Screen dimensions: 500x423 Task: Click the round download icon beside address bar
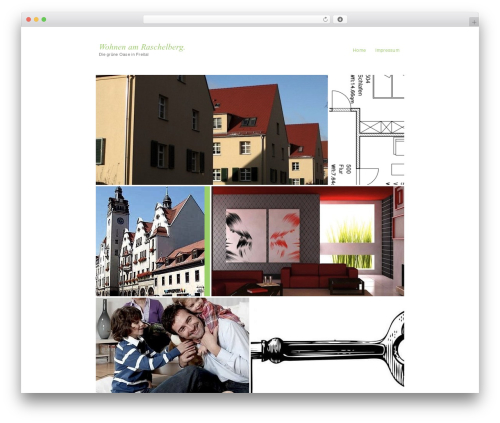340,19
